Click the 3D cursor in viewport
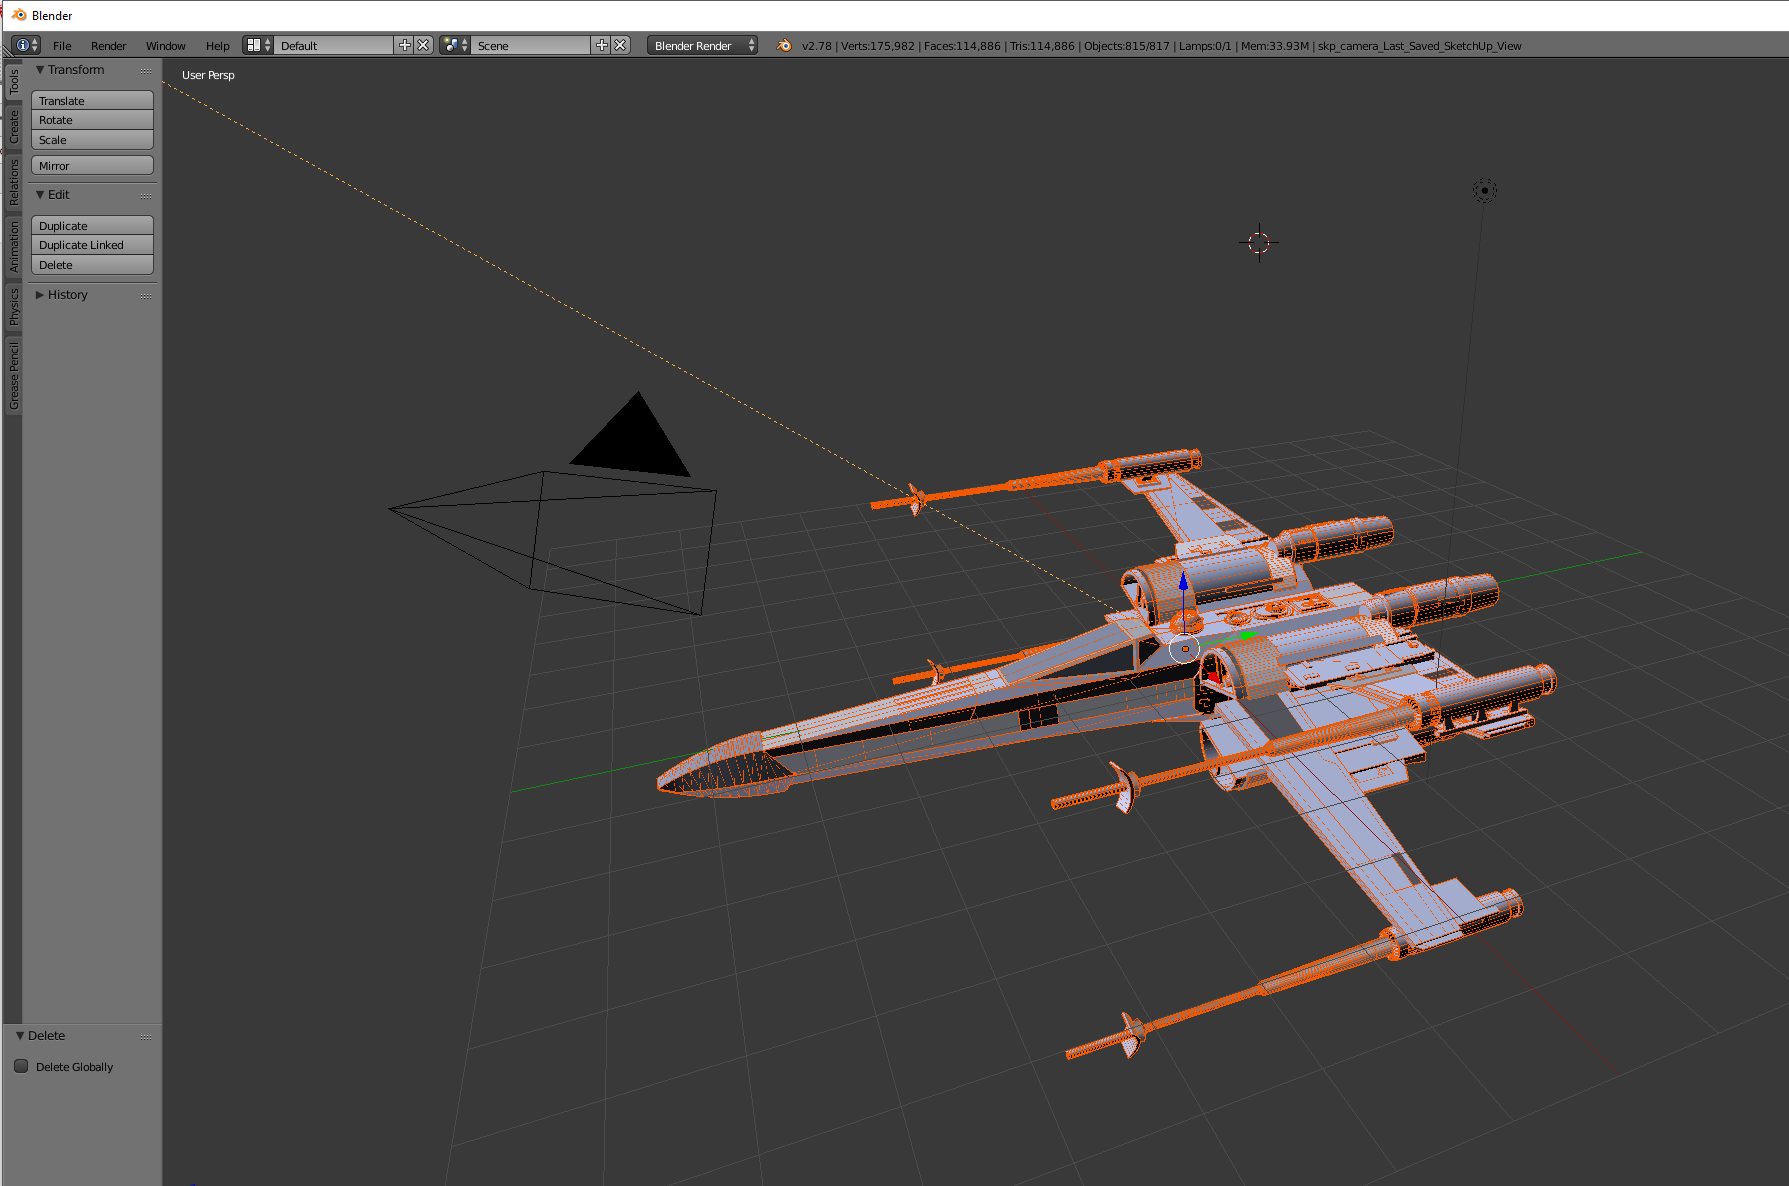1789x1186 pixels. tap(1259, 242)
